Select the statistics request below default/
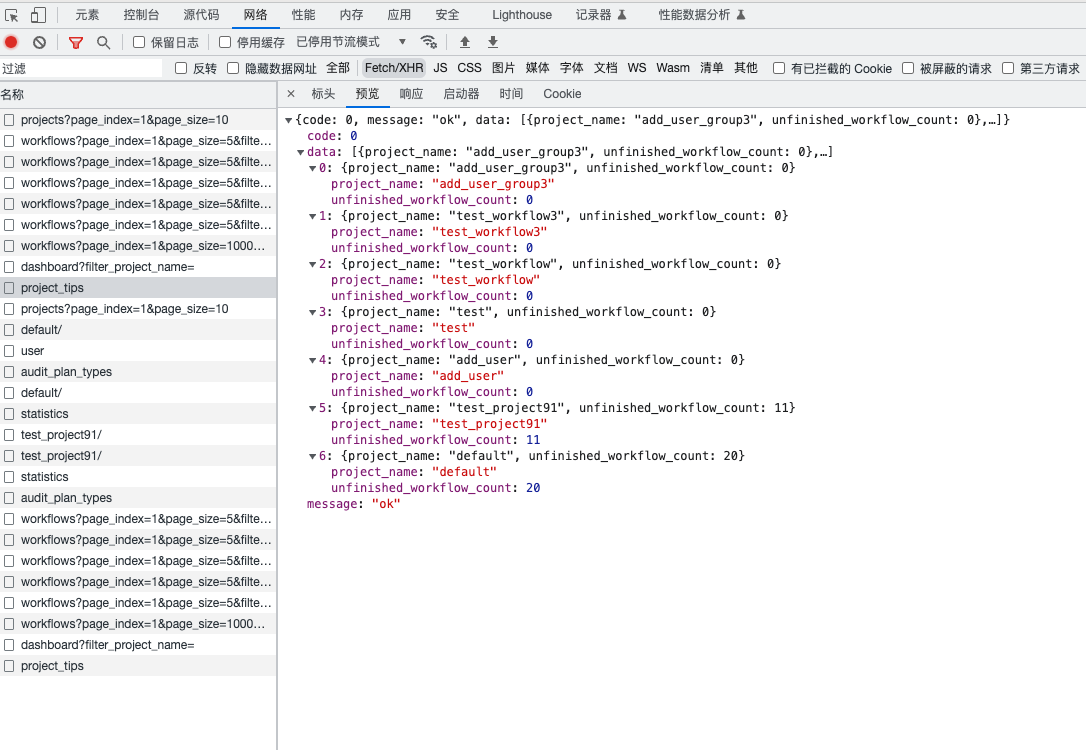The image size is (1086, 750). [138, 414]
